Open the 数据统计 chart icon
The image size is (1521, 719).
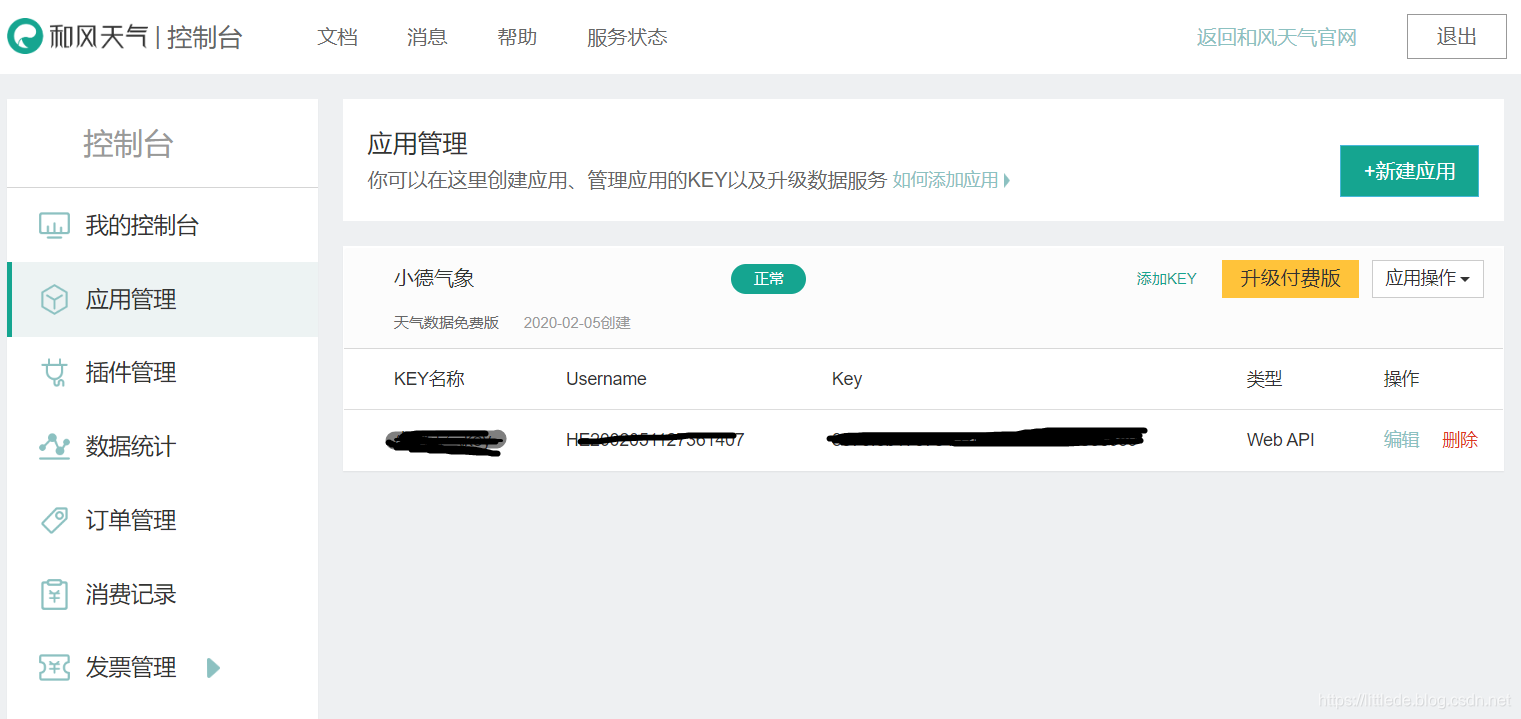[x=54, y=446]
